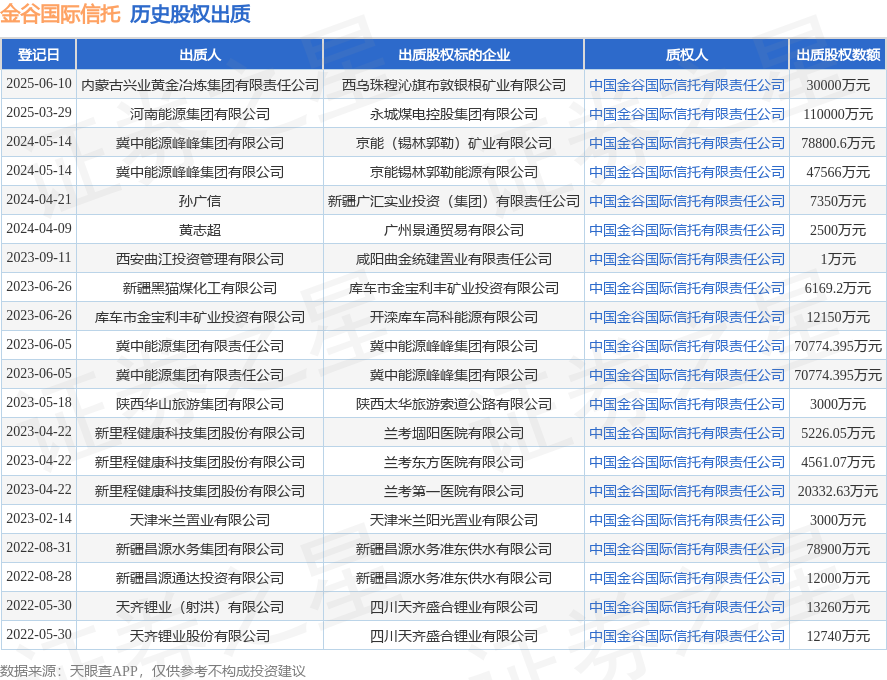Open 质权人 link in 孙广信 row
The image size is (887, 680).
coord(687,201)
